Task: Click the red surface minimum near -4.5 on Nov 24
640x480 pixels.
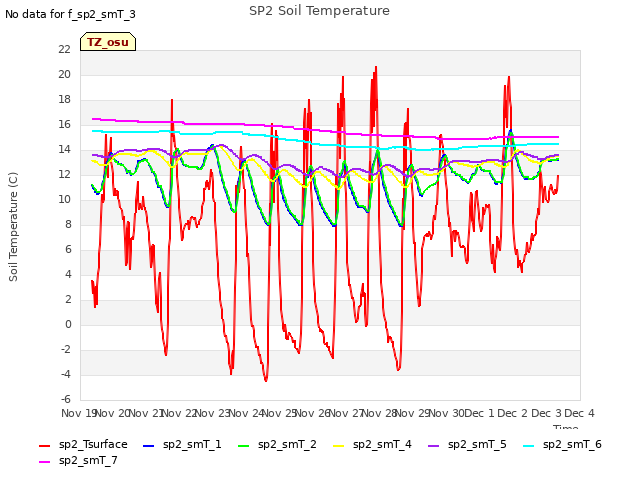Action: pyautogui.click(x=266, y=380)
